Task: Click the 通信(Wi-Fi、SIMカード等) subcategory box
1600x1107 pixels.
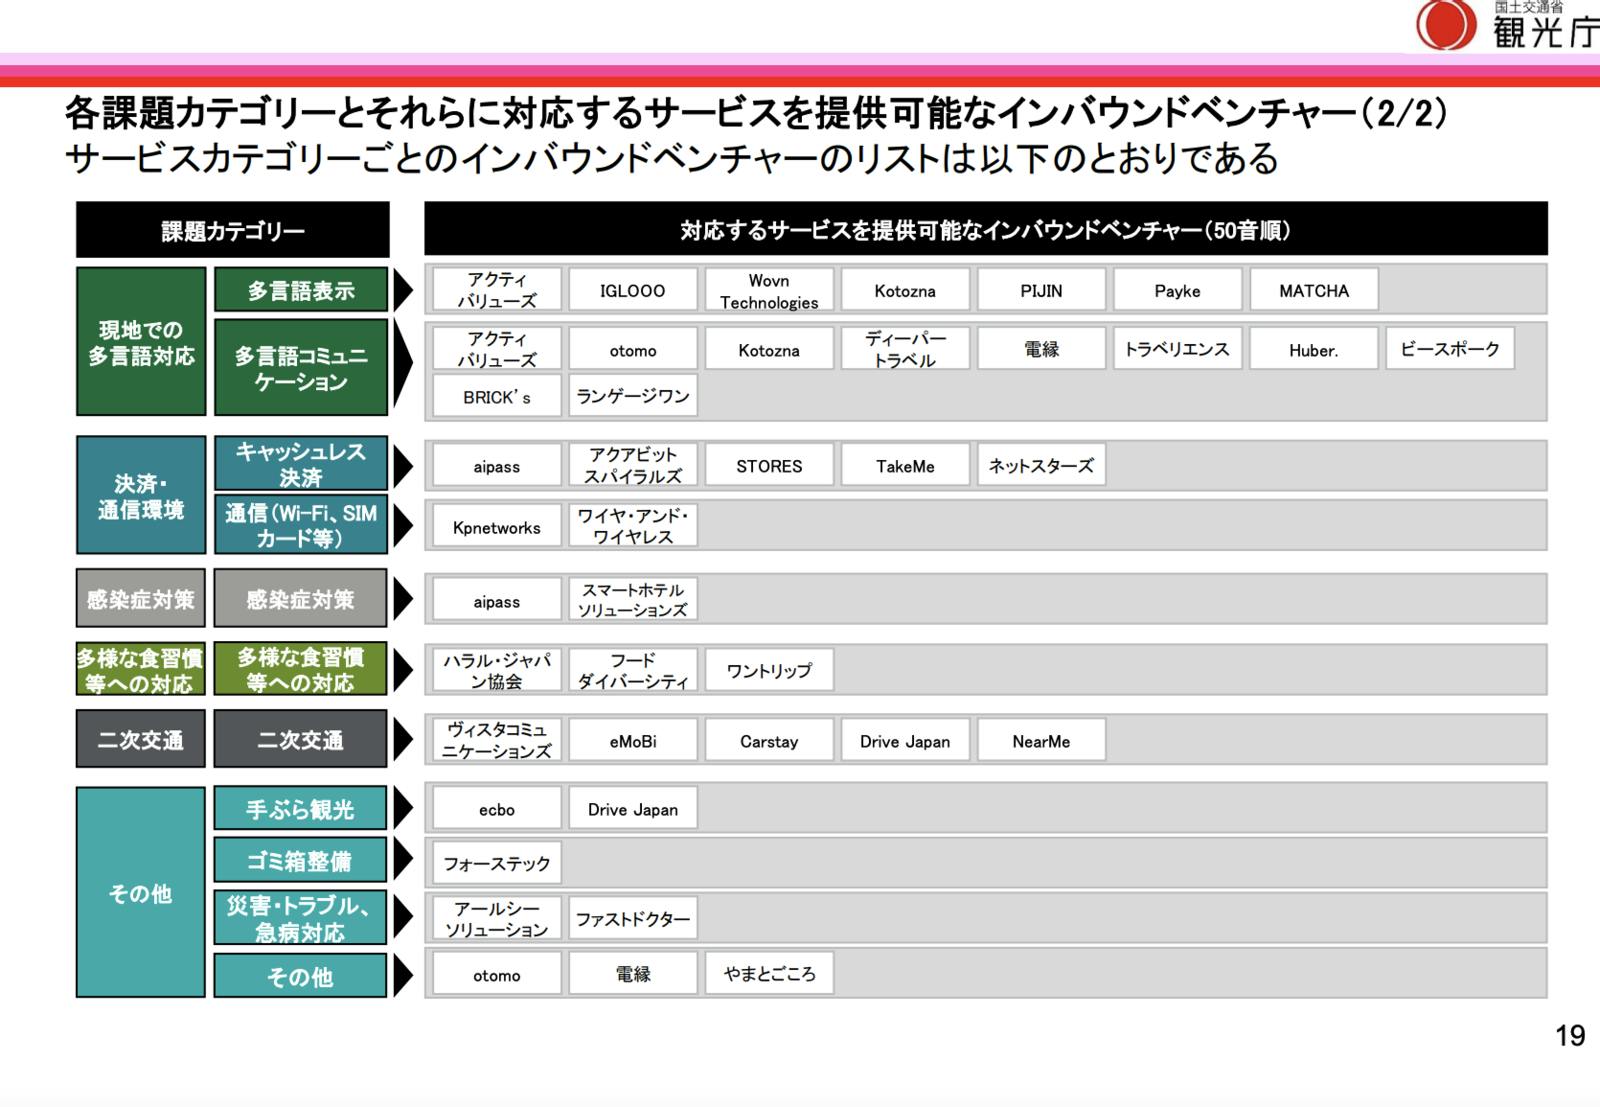Action: coord(301,525)
